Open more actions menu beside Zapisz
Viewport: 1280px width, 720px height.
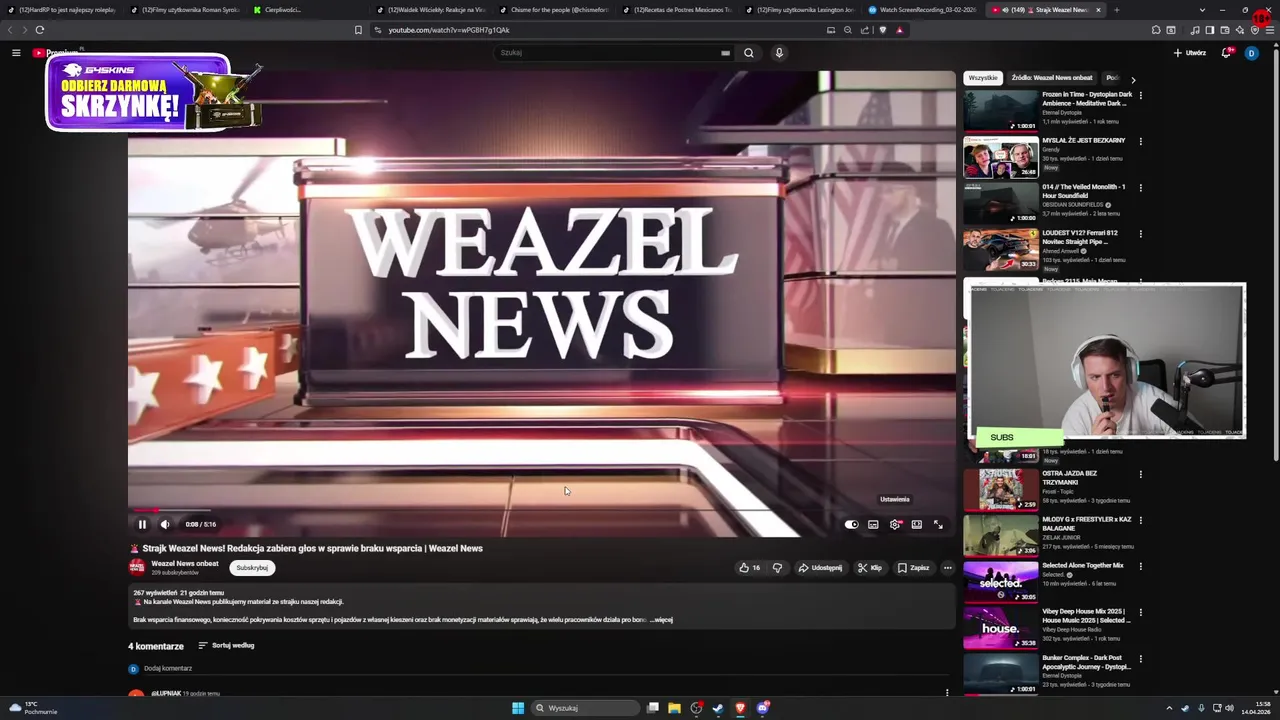(948, 568)
